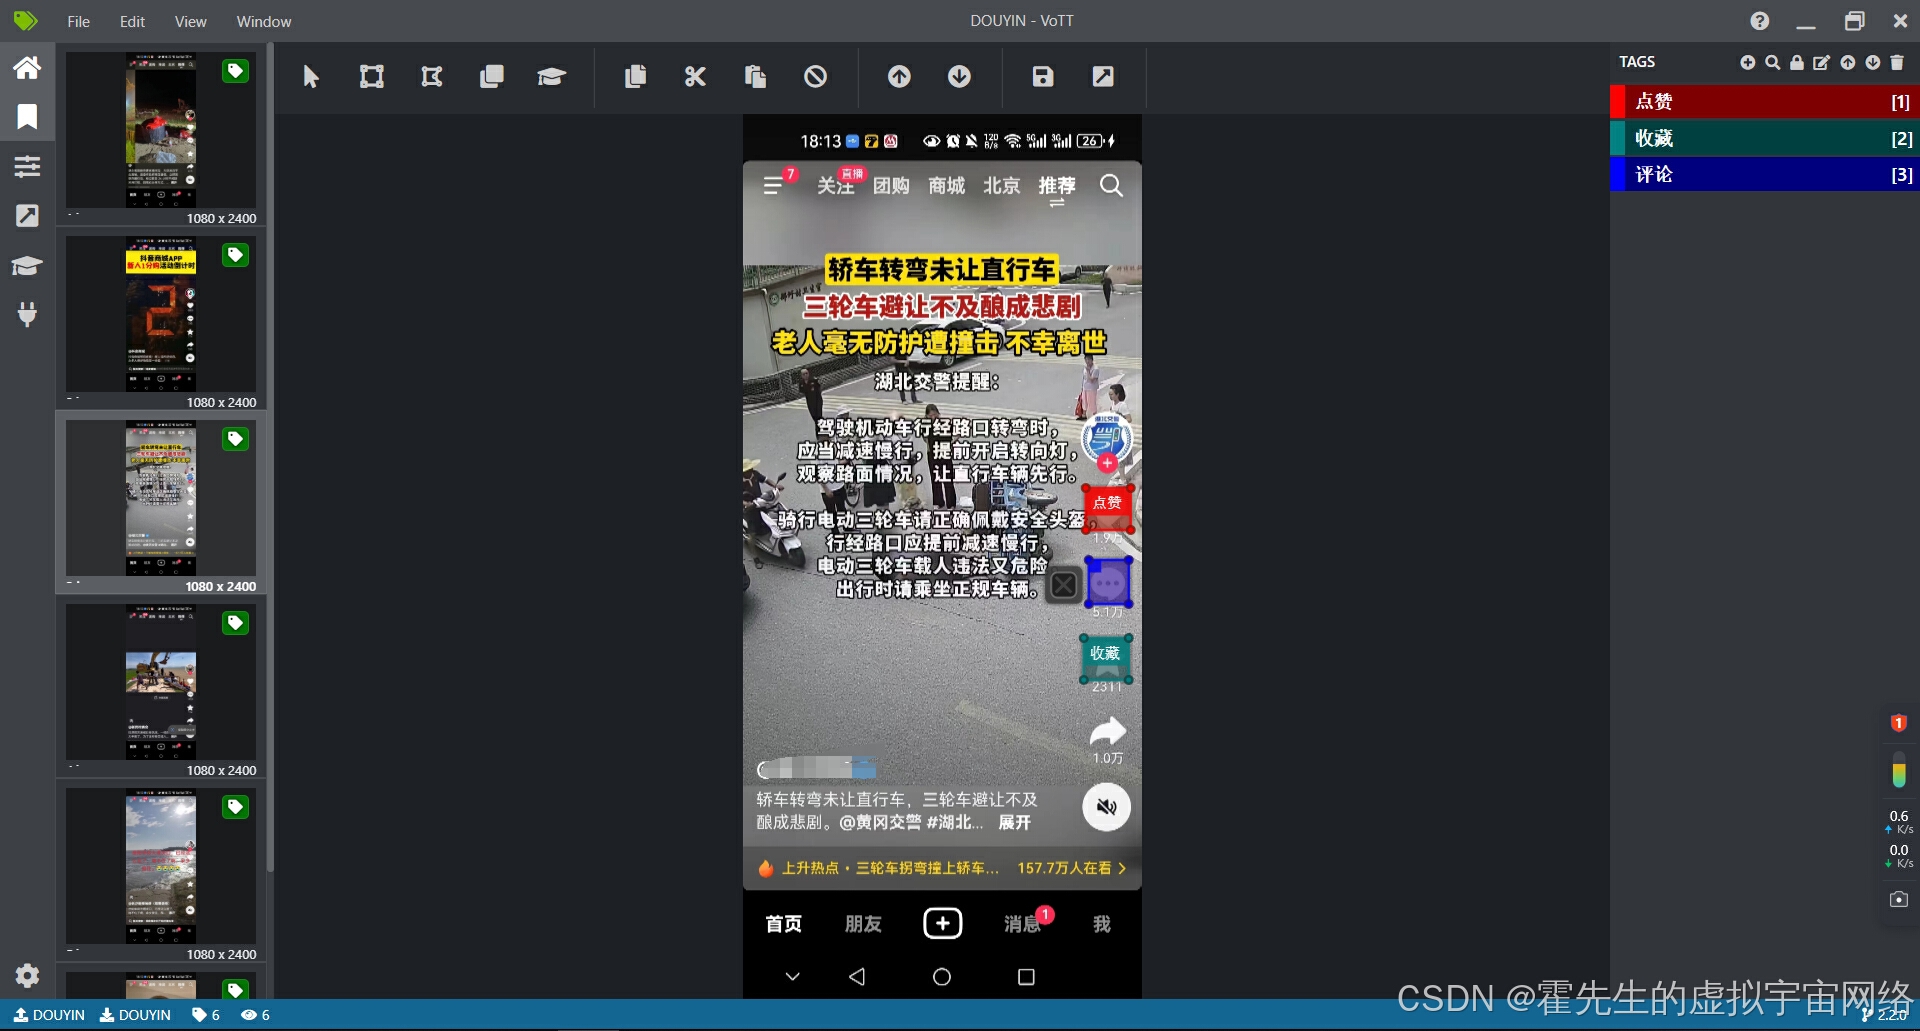1920x1031 pixels.
Task: Open the Edit menu
Action: 132,21
